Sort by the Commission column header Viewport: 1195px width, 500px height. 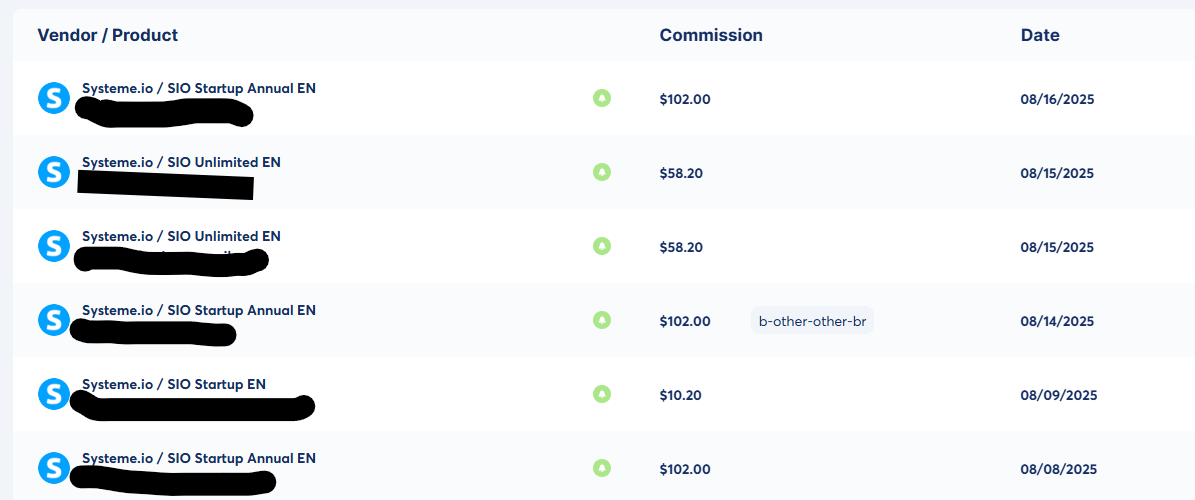tap(711, 35)
